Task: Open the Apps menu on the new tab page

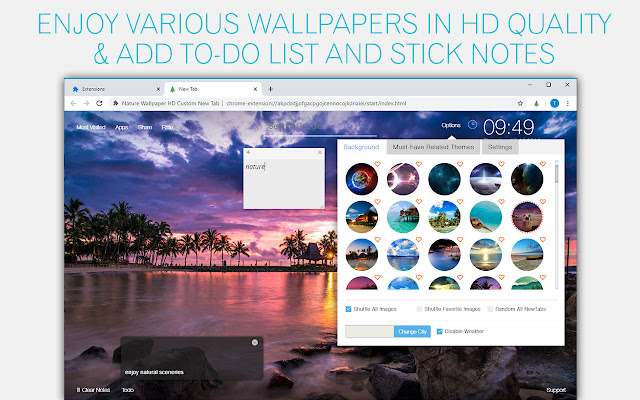Action: point(121,127)
